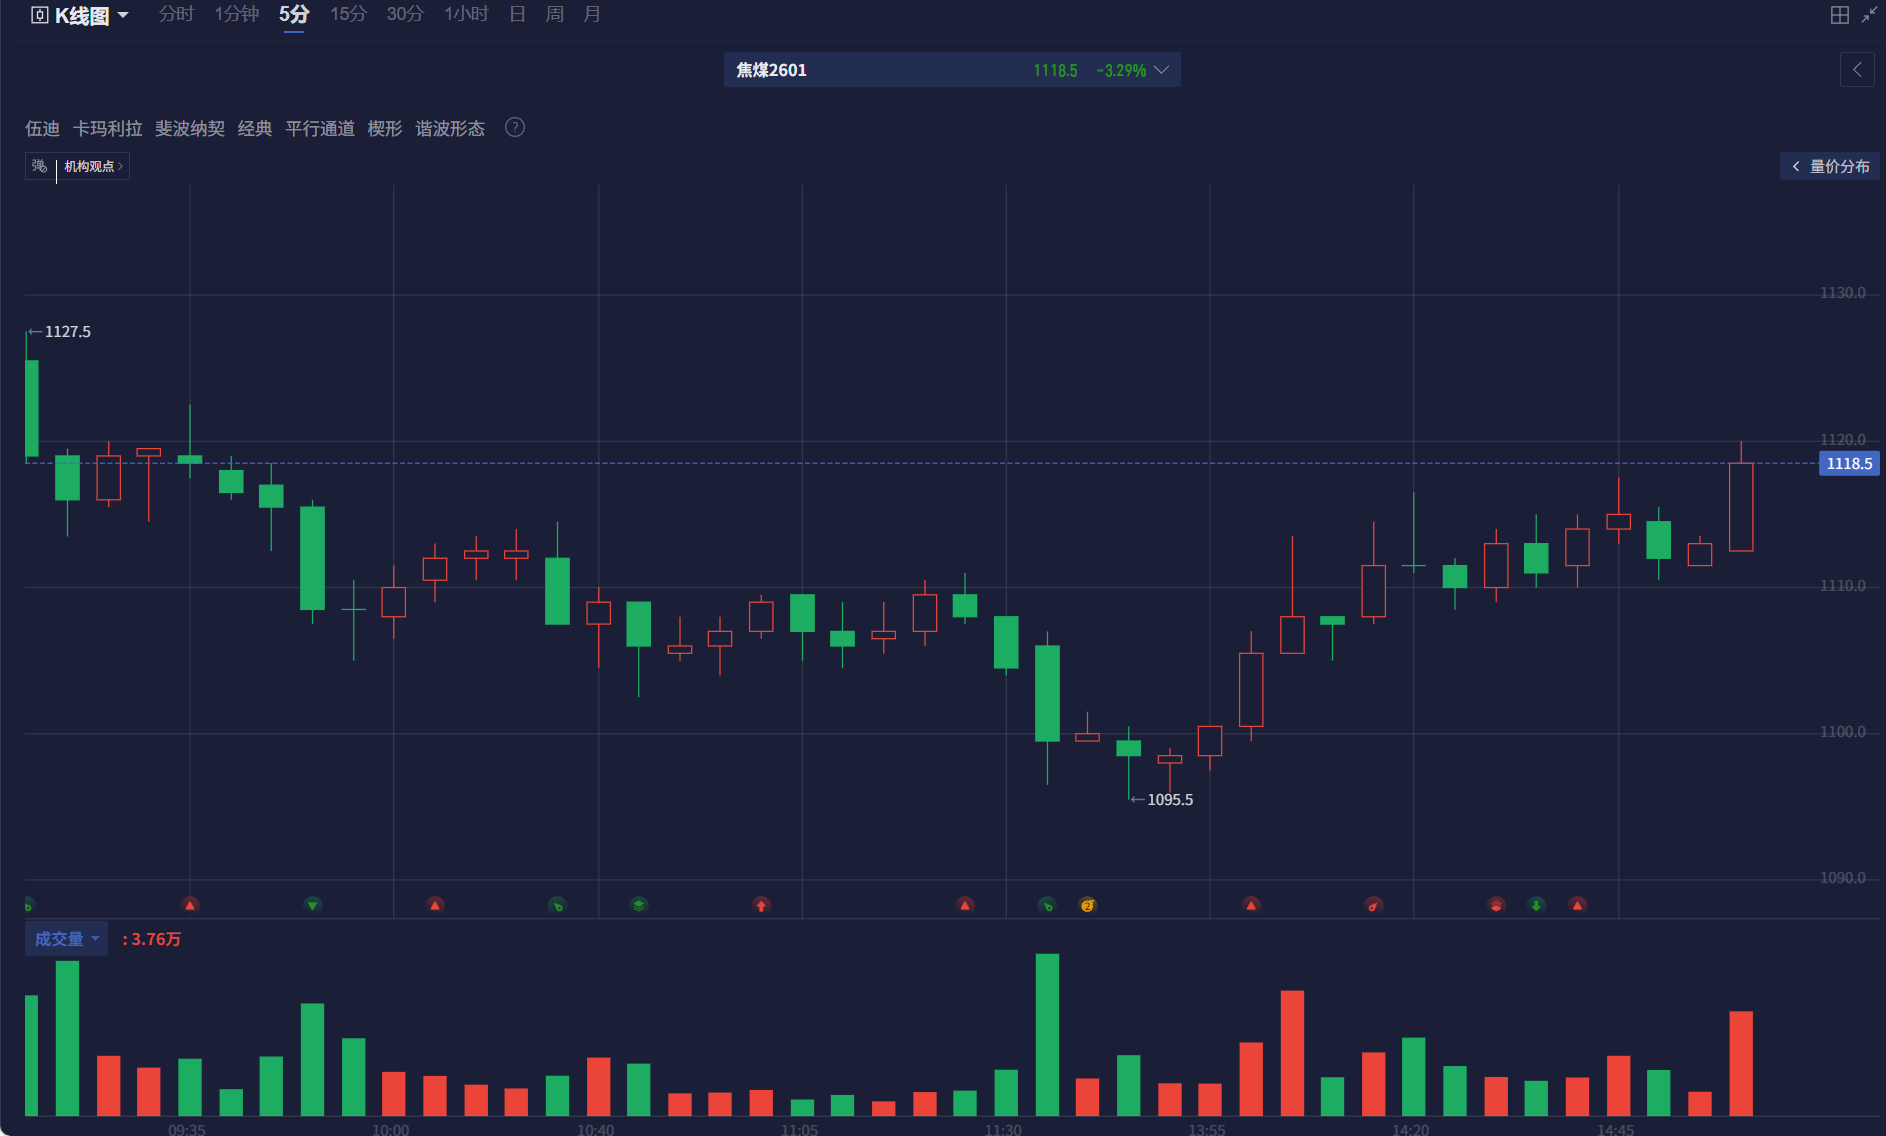Click the 1090.0 price axis label
This screenshot has height=1136, width=1886.
[x=1842, y=878]
